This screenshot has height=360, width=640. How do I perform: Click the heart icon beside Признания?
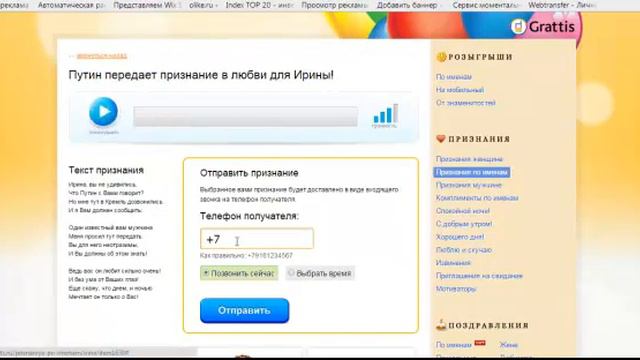pos(441,139)
